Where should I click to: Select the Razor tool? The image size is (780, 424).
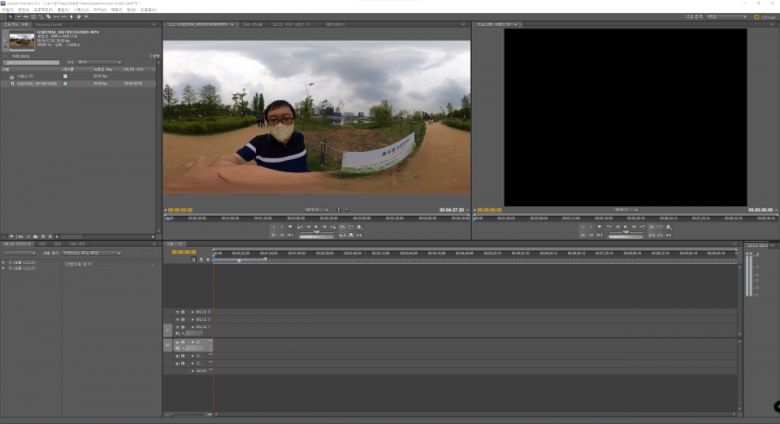tap(48, 17)
